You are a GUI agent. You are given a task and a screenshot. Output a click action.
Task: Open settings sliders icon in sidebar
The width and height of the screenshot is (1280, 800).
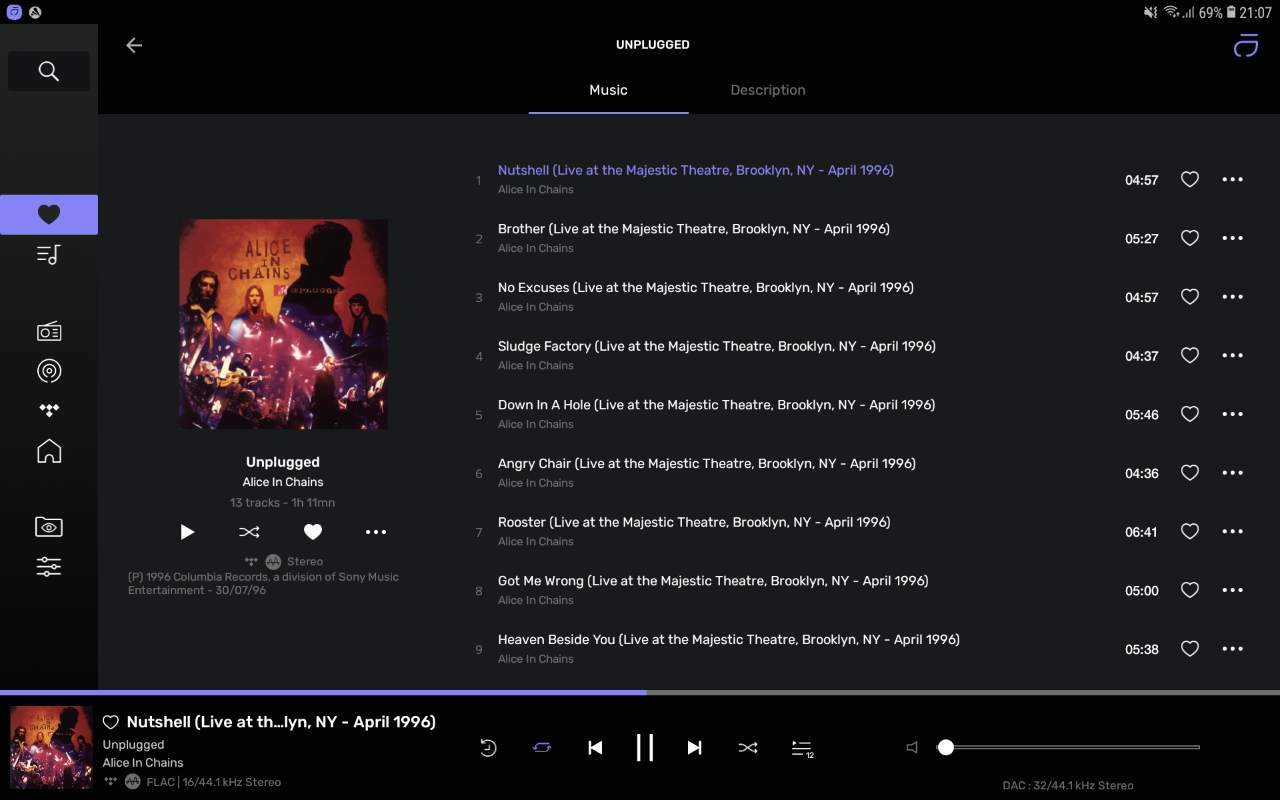48,567
